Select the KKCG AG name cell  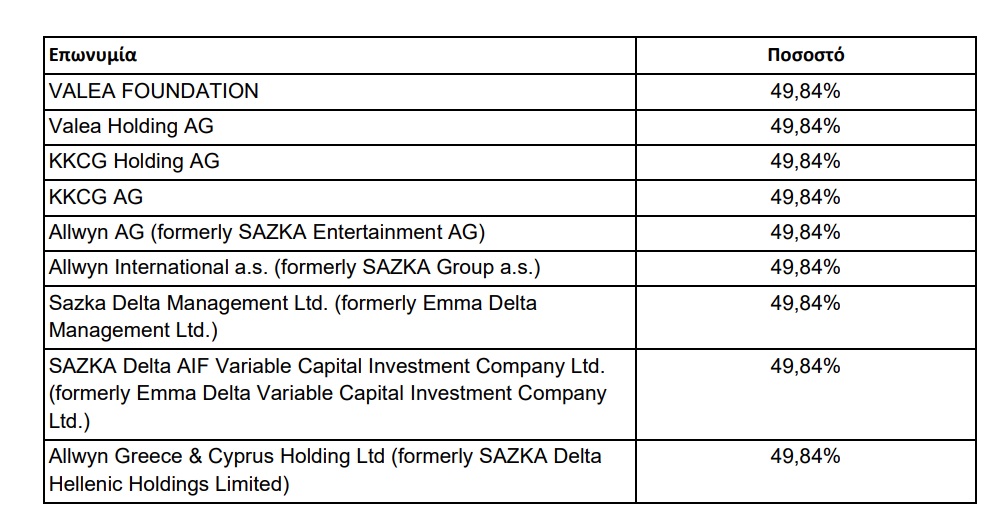click(x=340, y=197)
